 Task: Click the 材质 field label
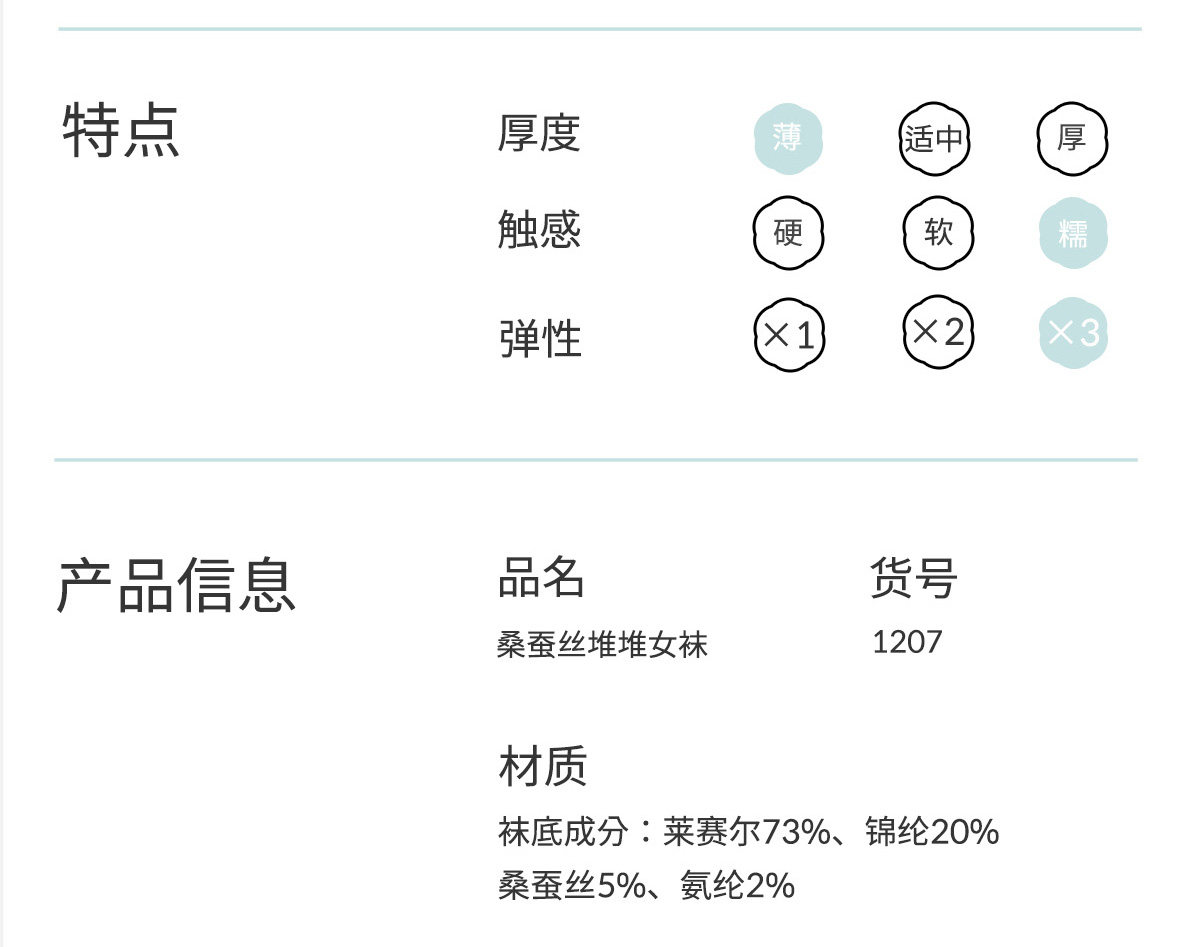[542, 767]
